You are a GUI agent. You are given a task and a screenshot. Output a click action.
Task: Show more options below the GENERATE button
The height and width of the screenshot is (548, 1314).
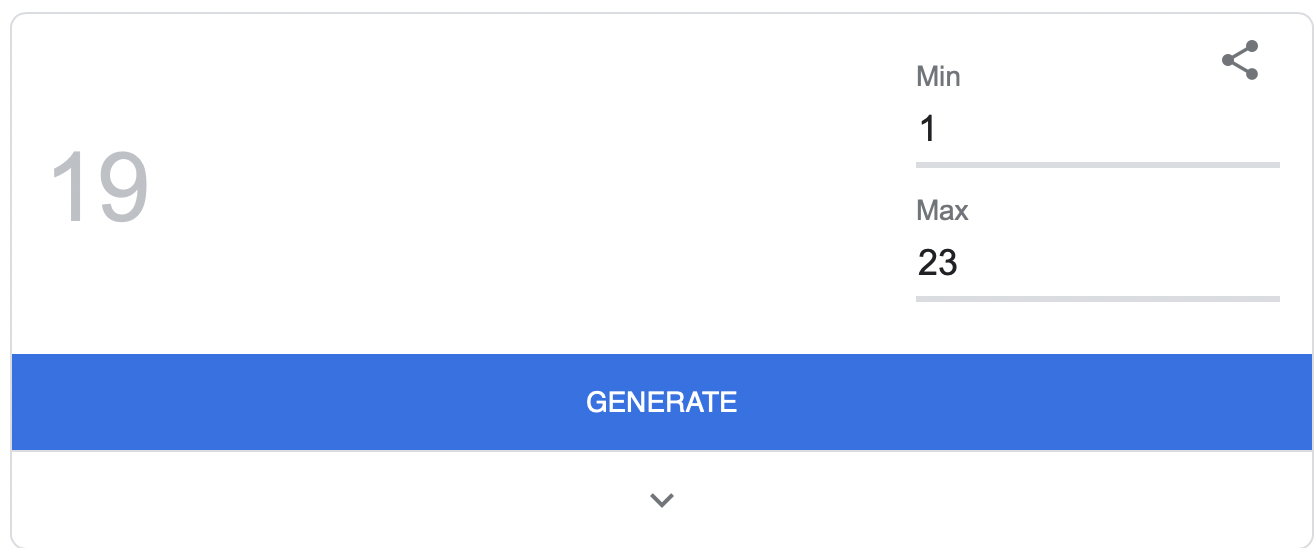[661, 500]
